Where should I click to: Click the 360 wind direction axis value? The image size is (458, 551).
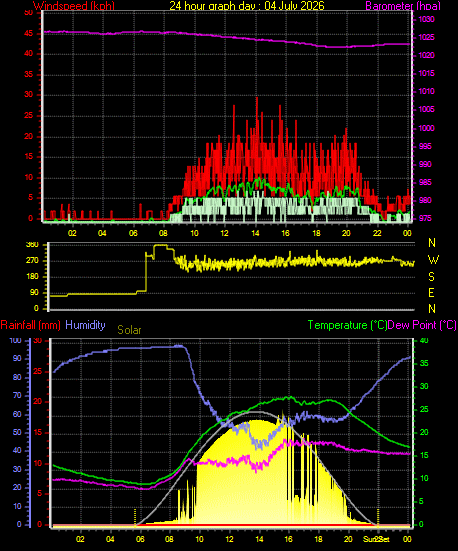click(32, 245)
